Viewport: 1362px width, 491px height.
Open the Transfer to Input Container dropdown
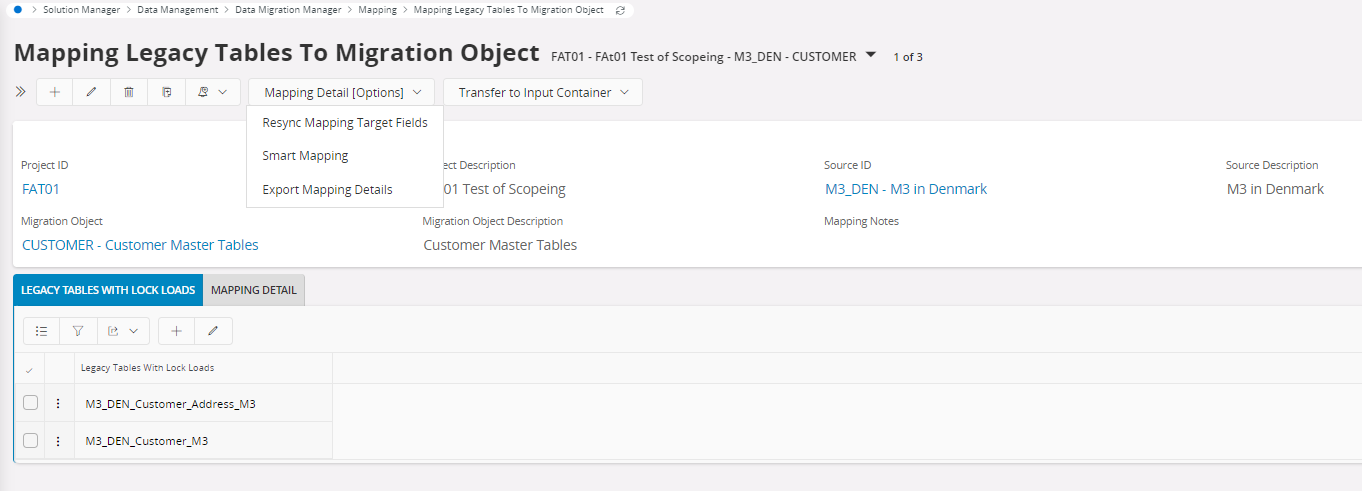[x=543, y=92]
